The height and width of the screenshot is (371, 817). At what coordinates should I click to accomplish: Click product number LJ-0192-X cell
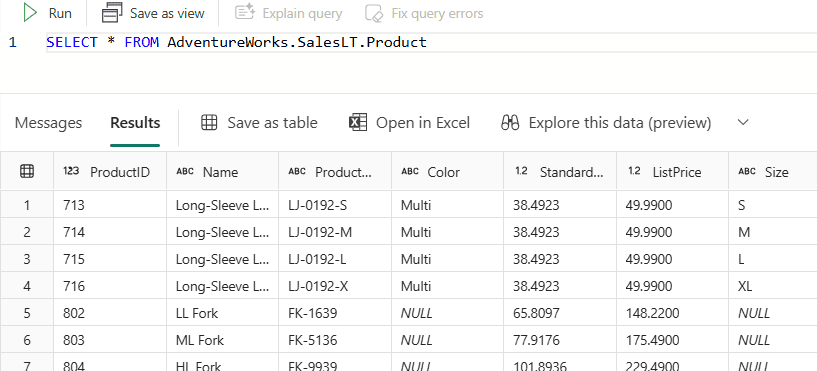click(x=335, y=286)
